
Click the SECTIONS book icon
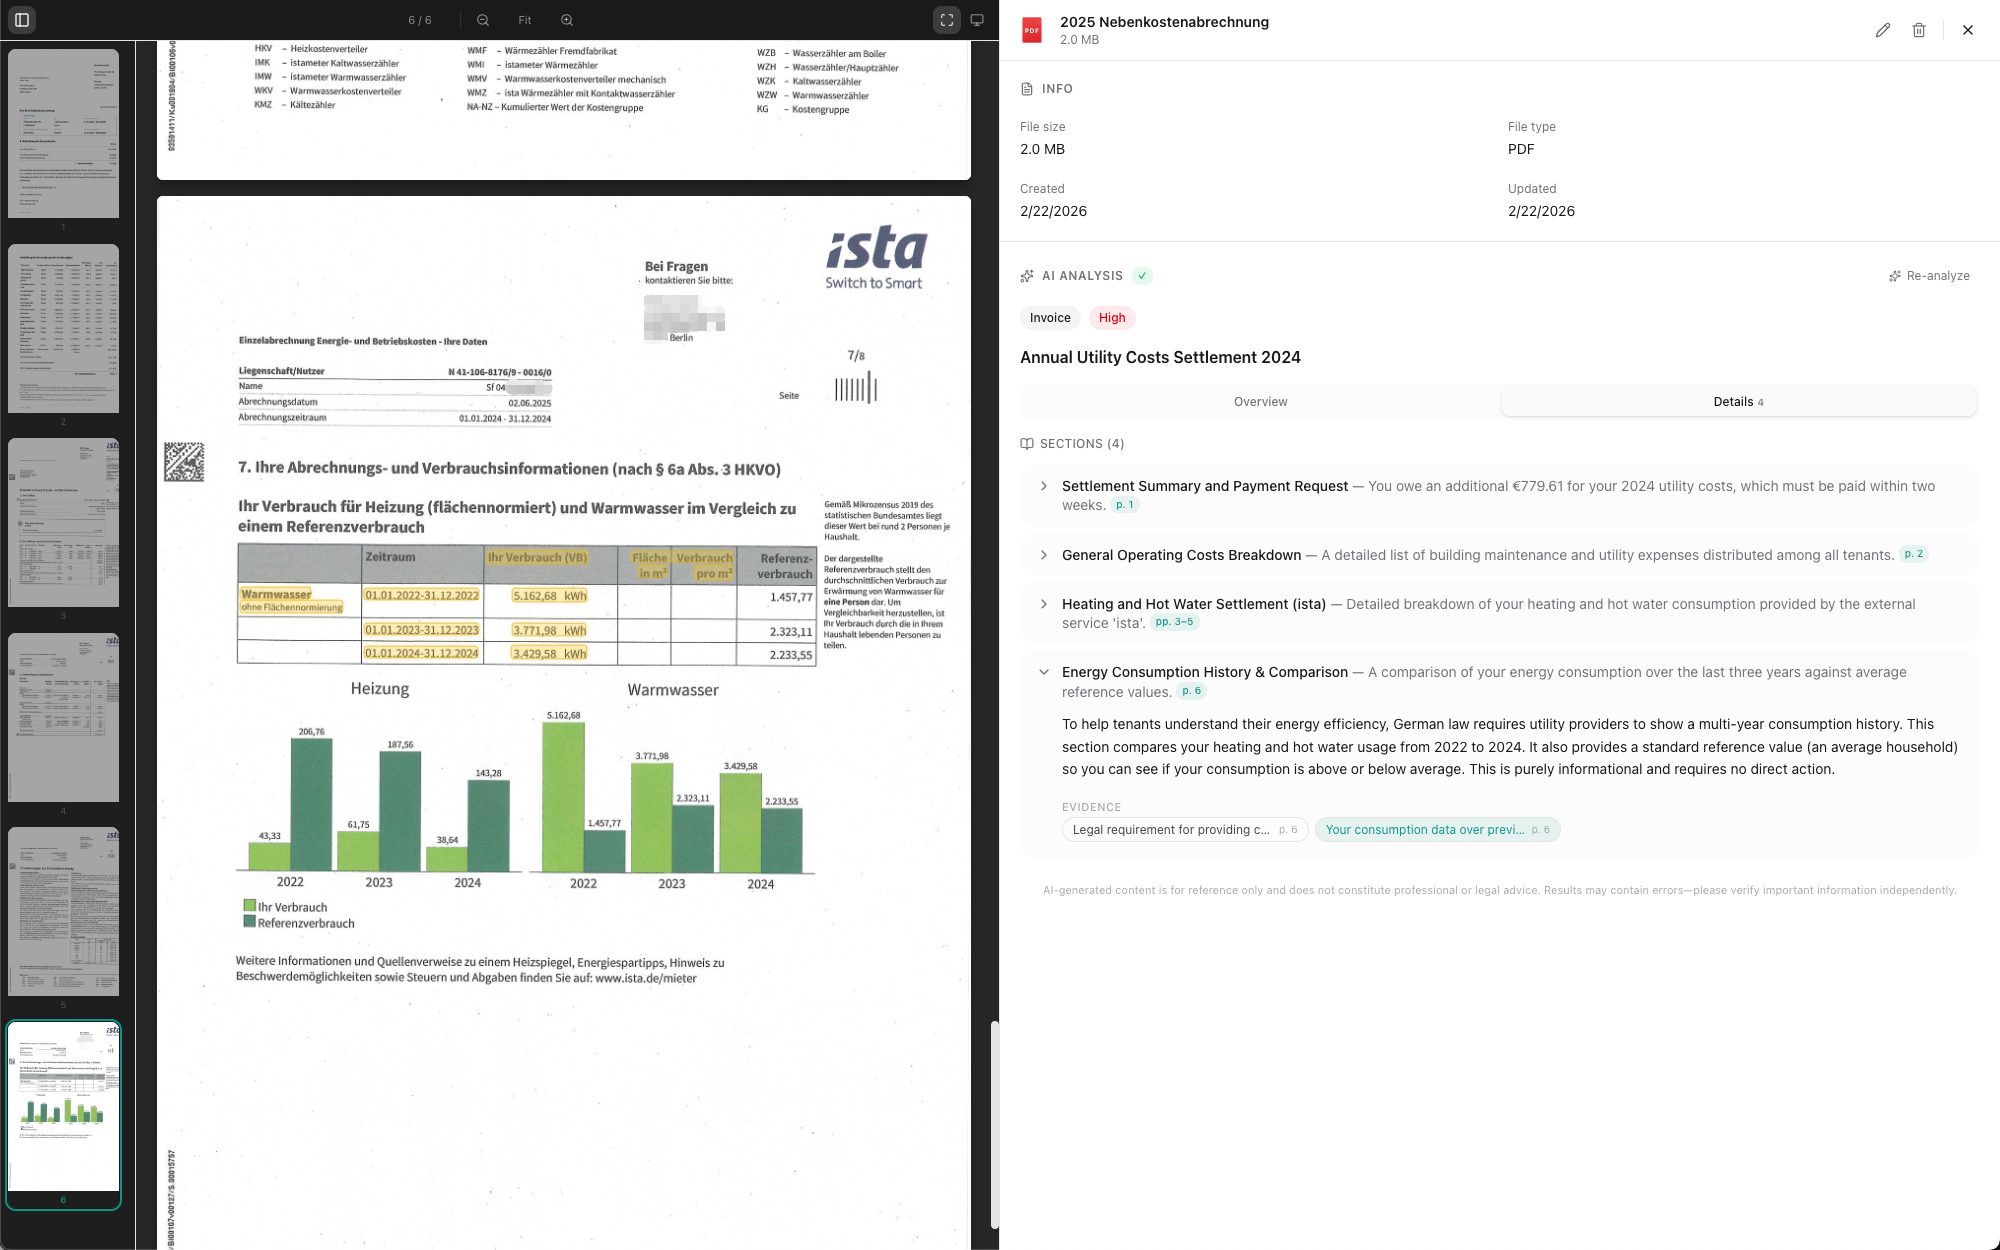tap(1028, 444)
